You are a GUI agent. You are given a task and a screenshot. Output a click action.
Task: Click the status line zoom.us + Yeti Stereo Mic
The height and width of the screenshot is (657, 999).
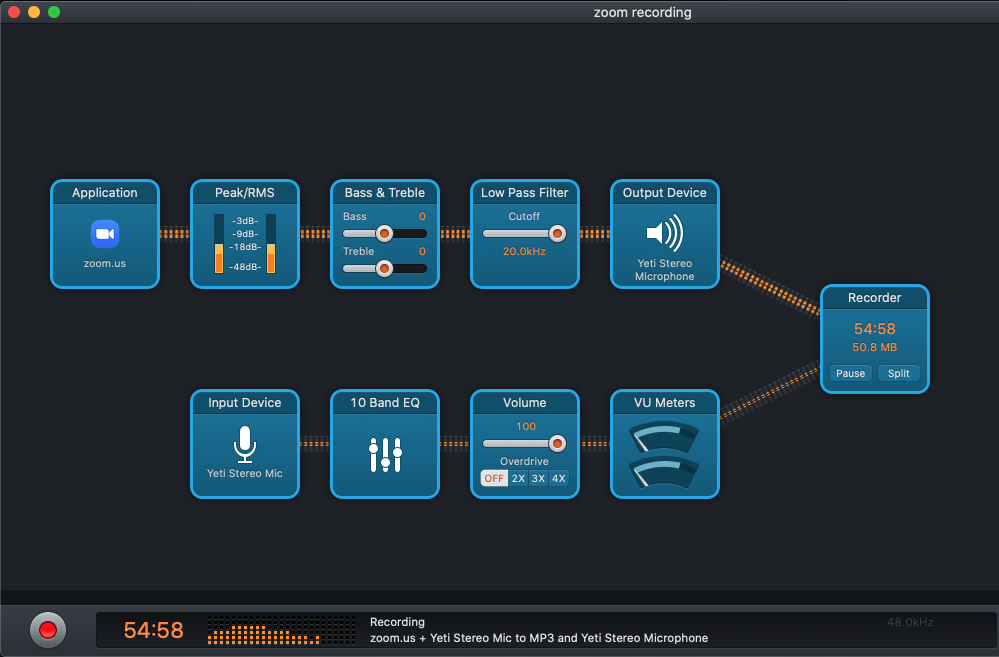pyautogui.click(x=538, y=638)
